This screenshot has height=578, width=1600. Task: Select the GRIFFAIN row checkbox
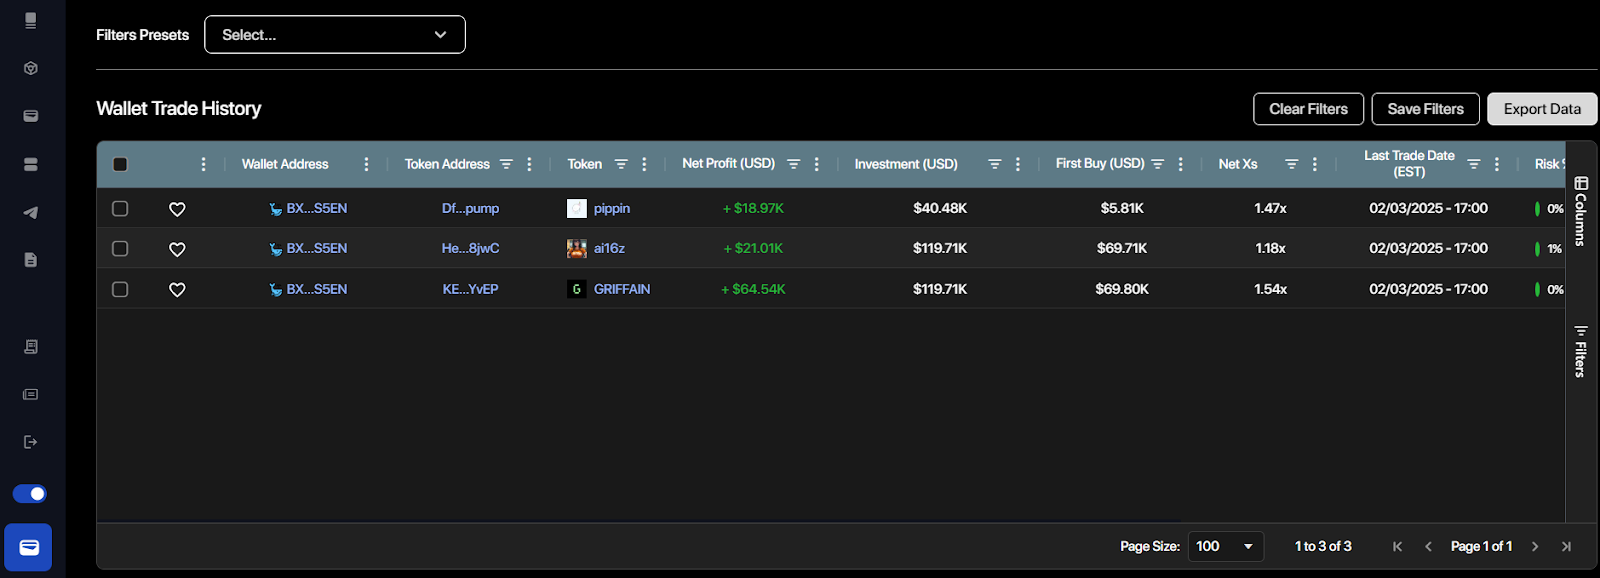pyautogui.click(x=120, y=289)
